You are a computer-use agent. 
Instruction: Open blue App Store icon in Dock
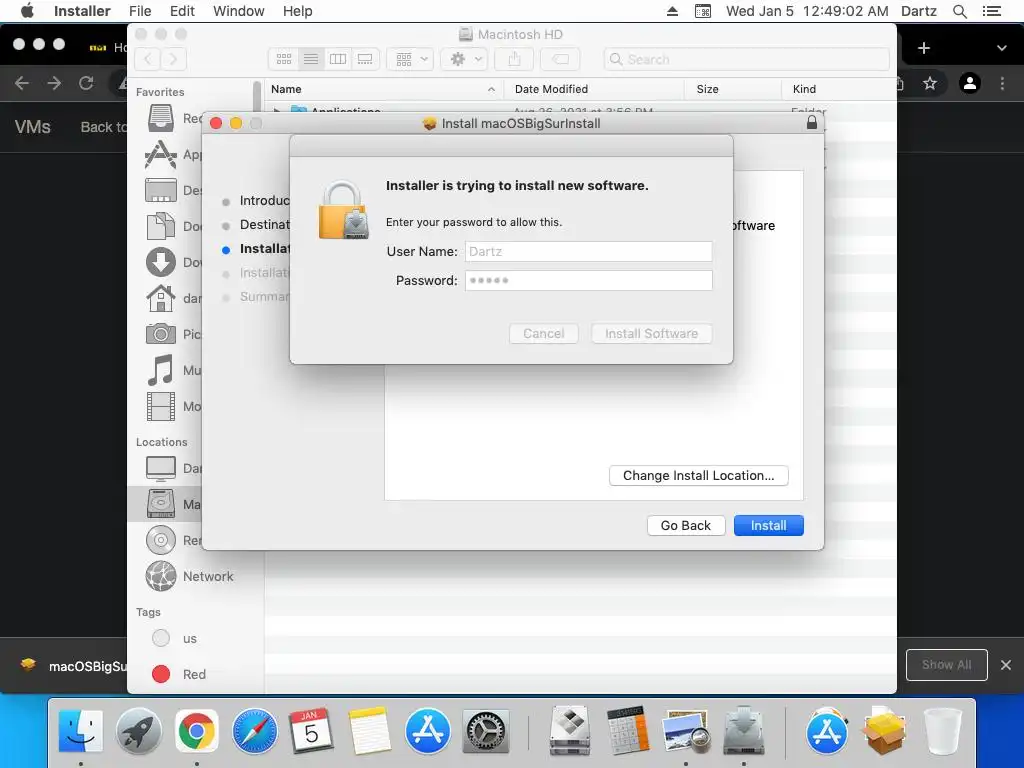428,731
